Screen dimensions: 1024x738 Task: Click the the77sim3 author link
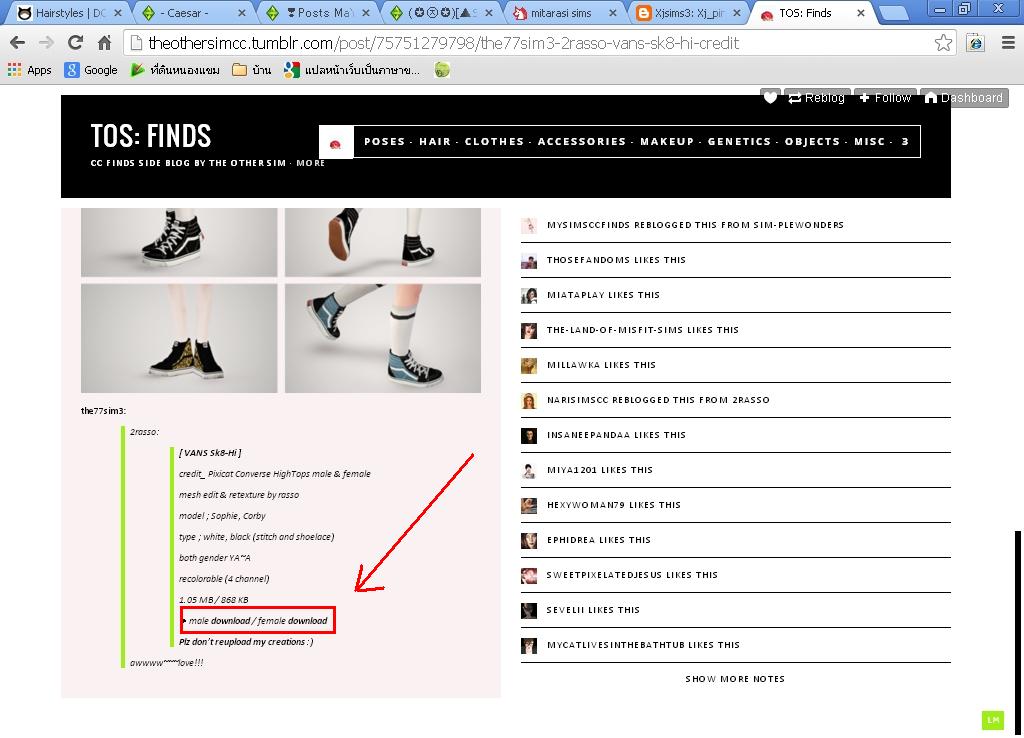click(102, 411)
